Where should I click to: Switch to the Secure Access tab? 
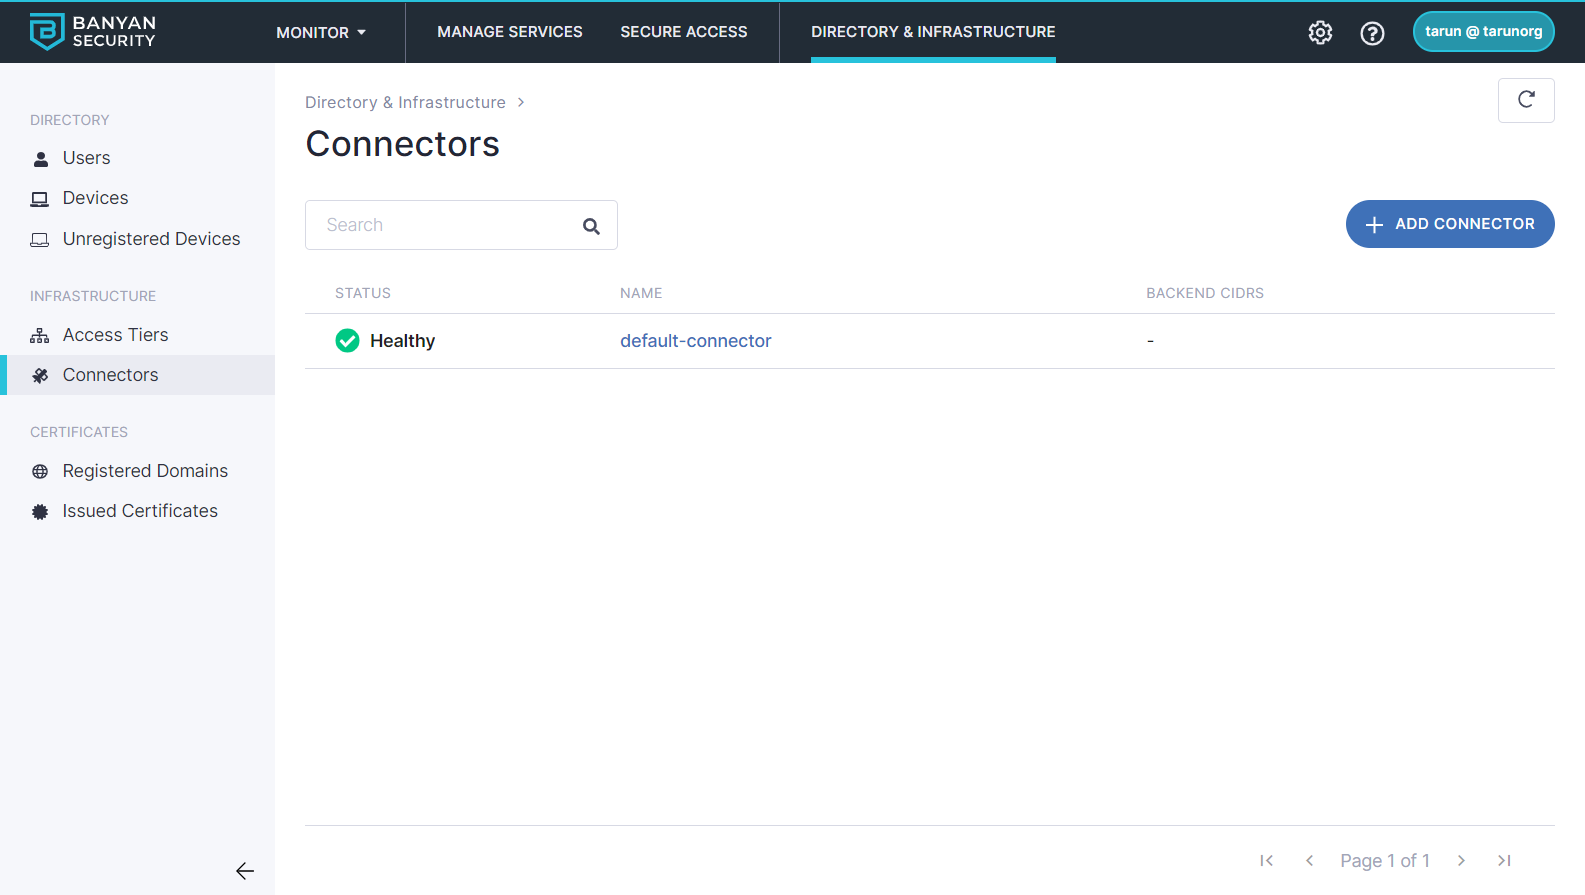684,32
